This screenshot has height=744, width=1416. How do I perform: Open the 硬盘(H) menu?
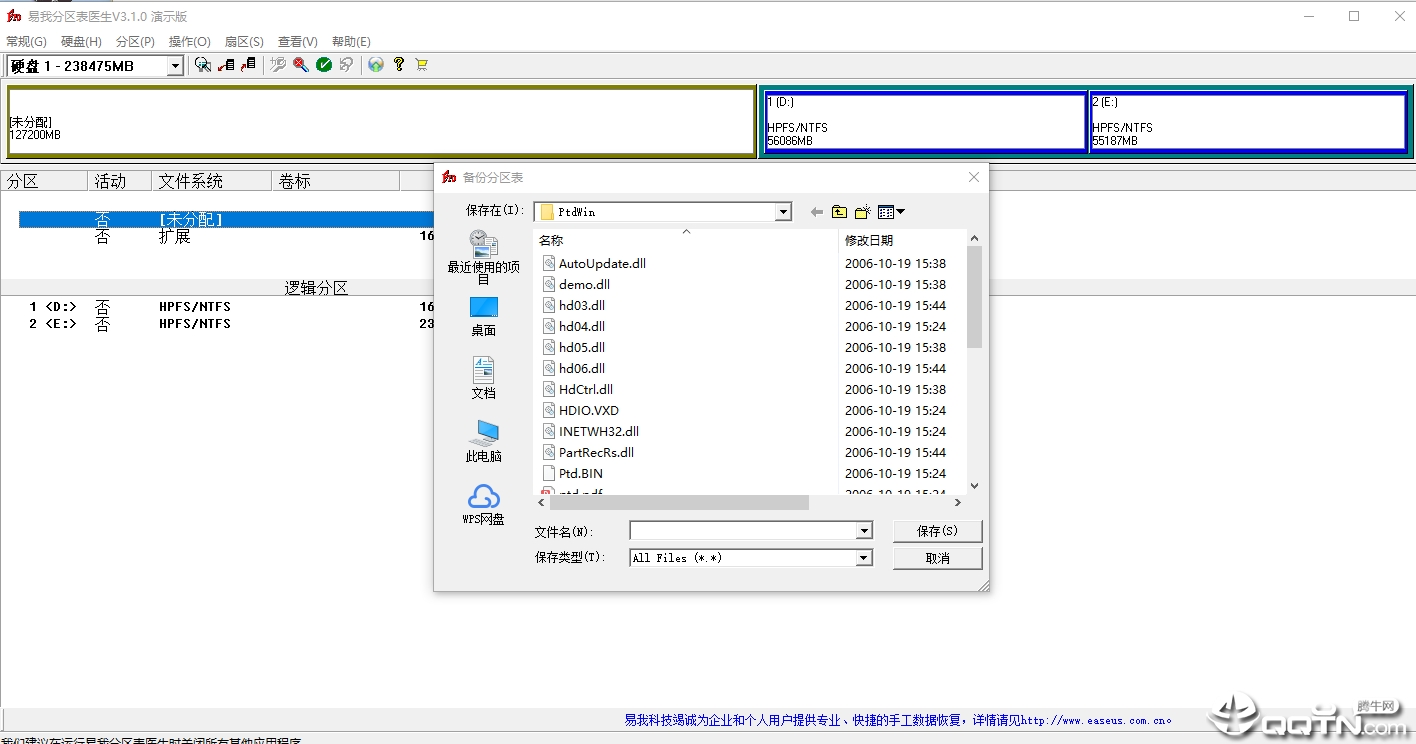pyautogui.click(x=81, y=42)
